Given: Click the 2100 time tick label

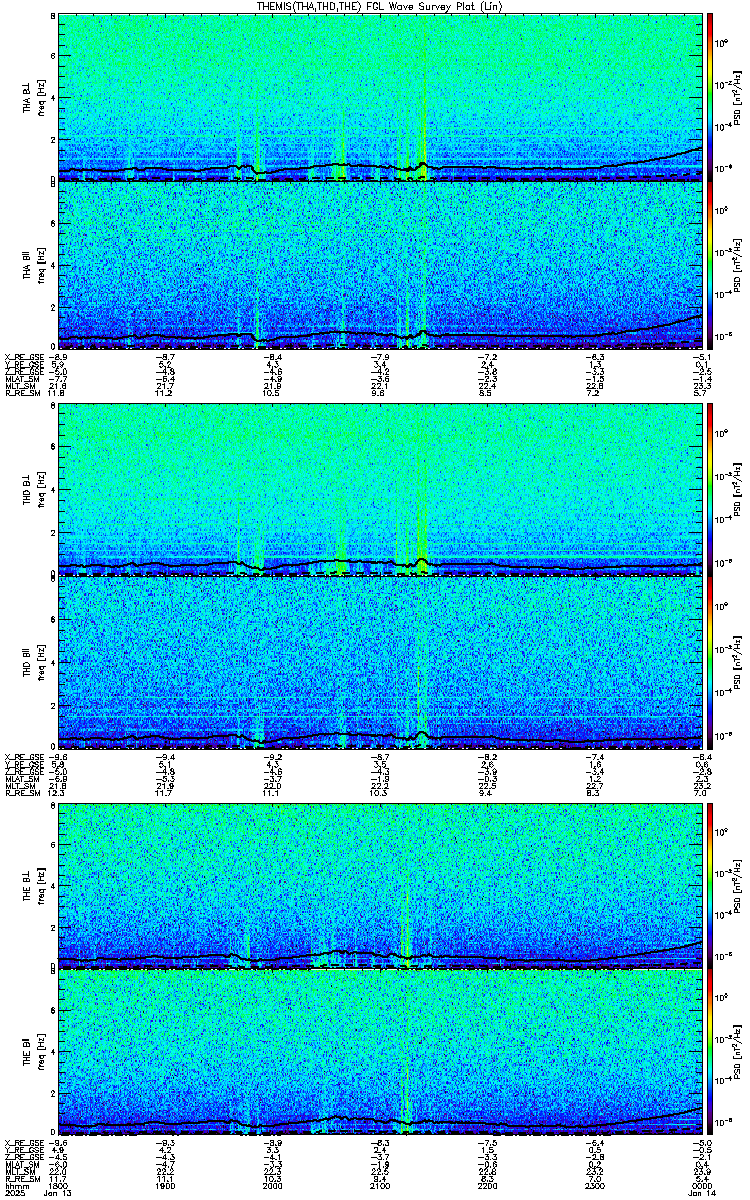Looking at the screenshot, I should click(381, 1186).
